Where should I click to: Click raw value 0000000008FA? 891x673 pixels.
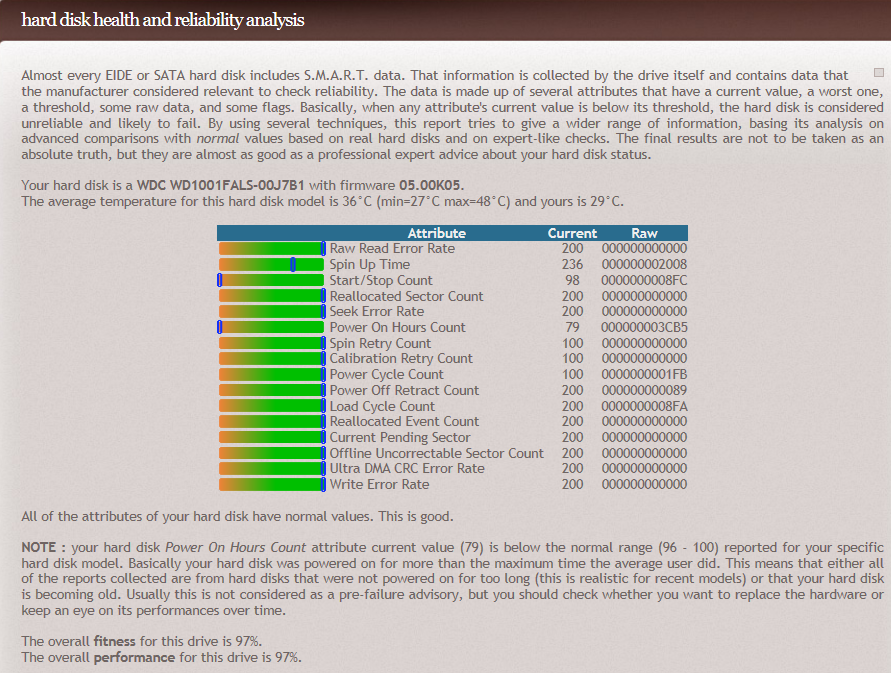[644, 406]
